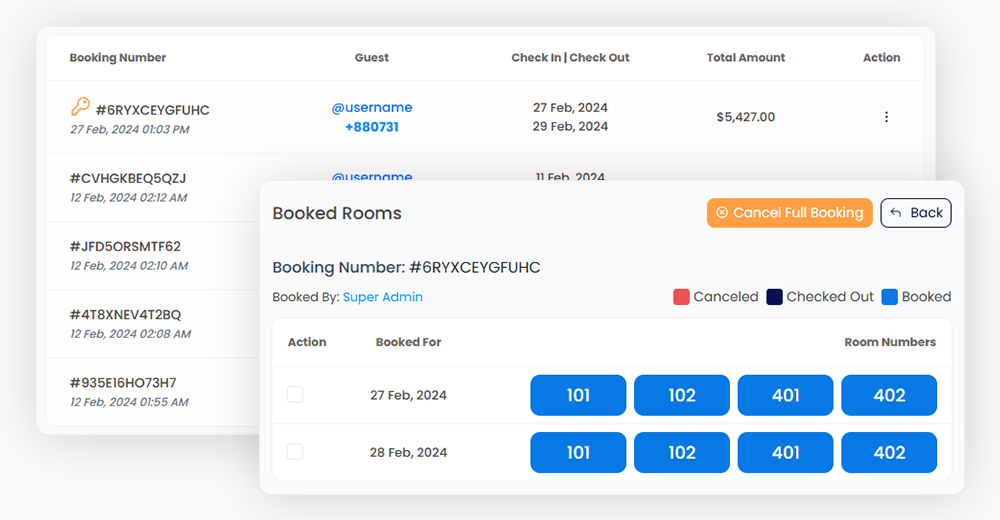1000x520 pixels.
Task: Select room 401 for 28 Feb, 2024
Action: pyautogui.click(x=785, y=452)
